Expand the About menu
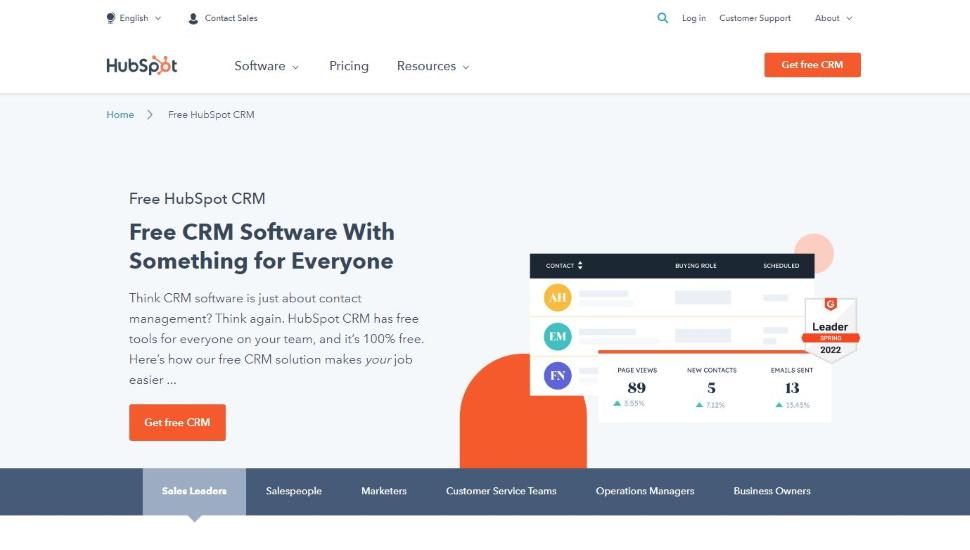970x550 pixels. click(833, 18)
